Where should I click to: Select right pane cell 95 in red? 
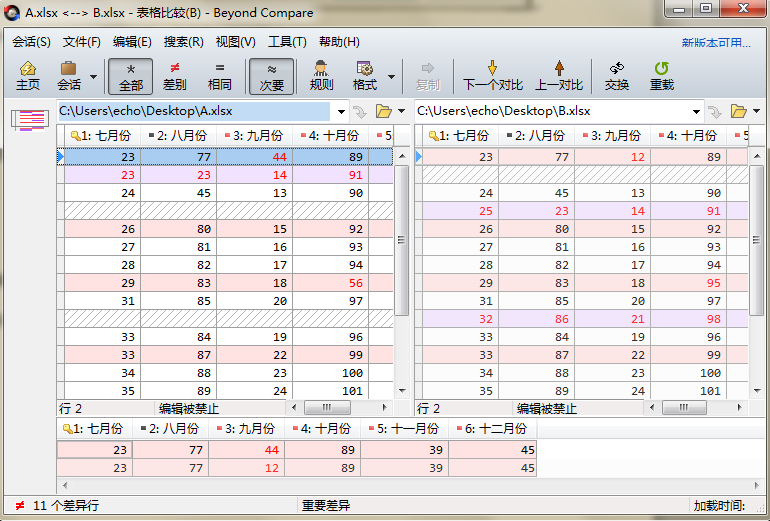(688, 283)
